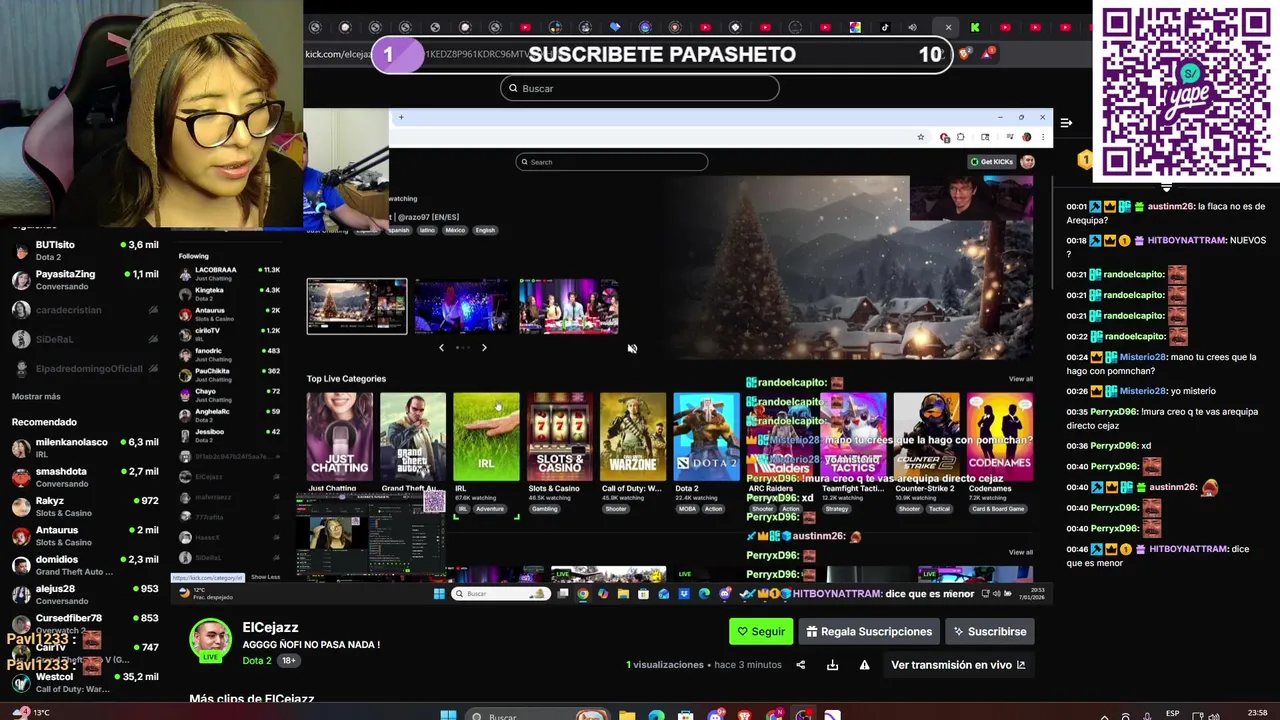
Task: Open Cursedfiber78 recommended channel
Action: (85, 623)
